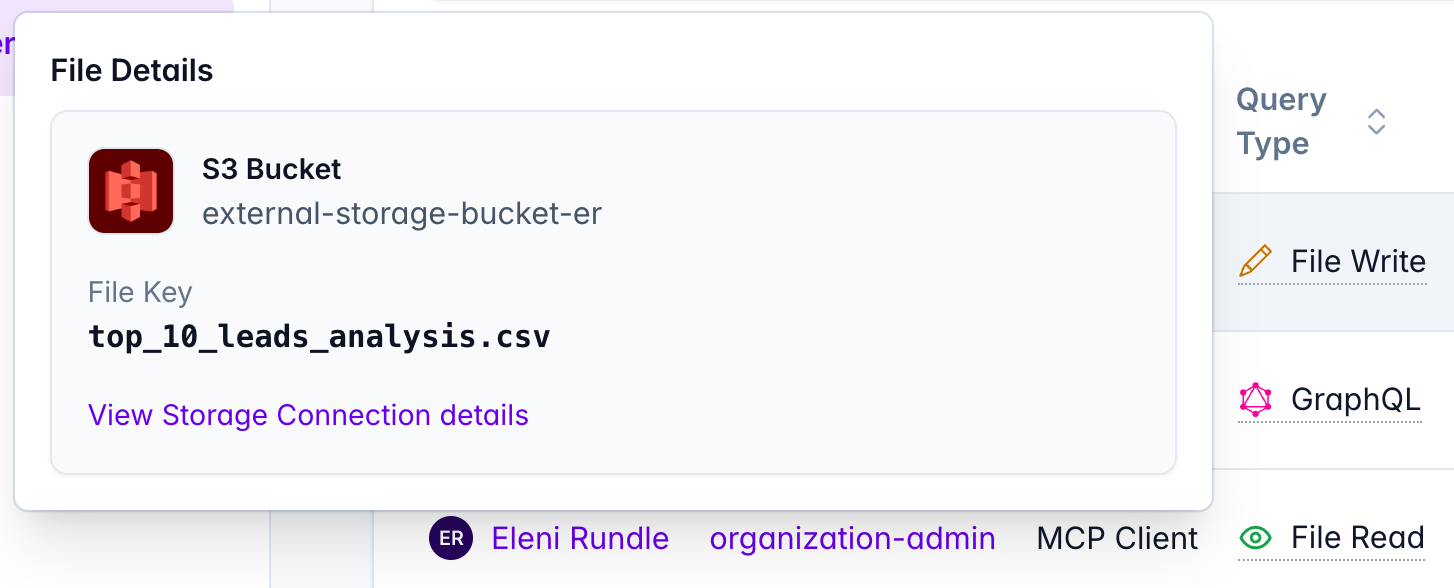
Task: Click the File Write query type label
Action: [1358, 262]
